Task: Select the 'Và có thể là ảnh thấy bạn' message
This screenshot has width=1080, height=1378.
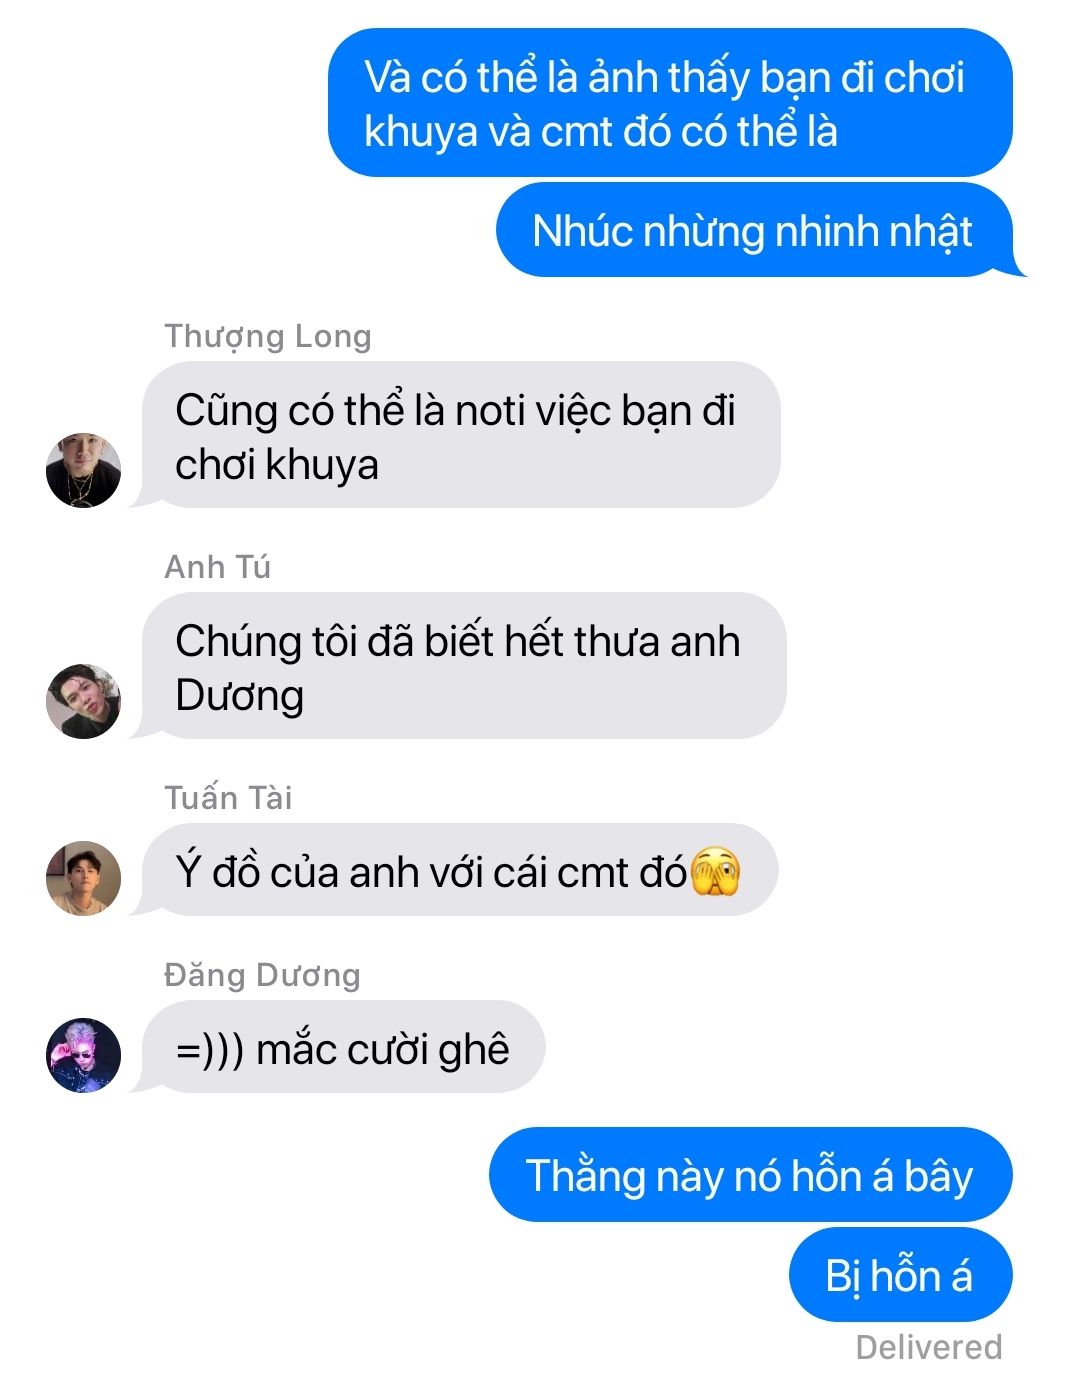Action: 670,103
